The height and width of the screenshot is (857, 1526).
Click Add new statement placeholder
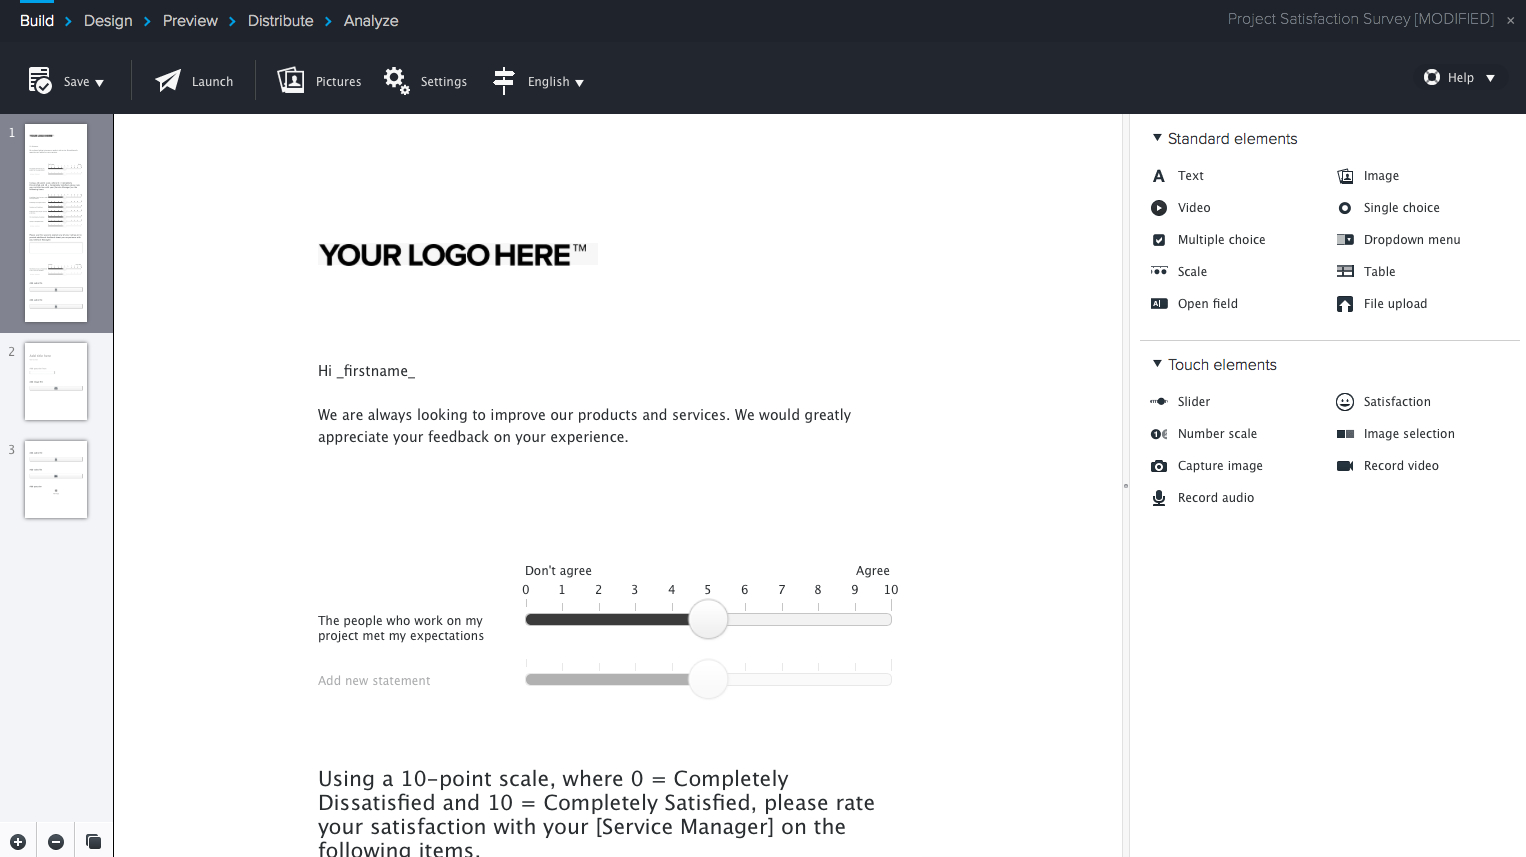[x=374, y=681]
